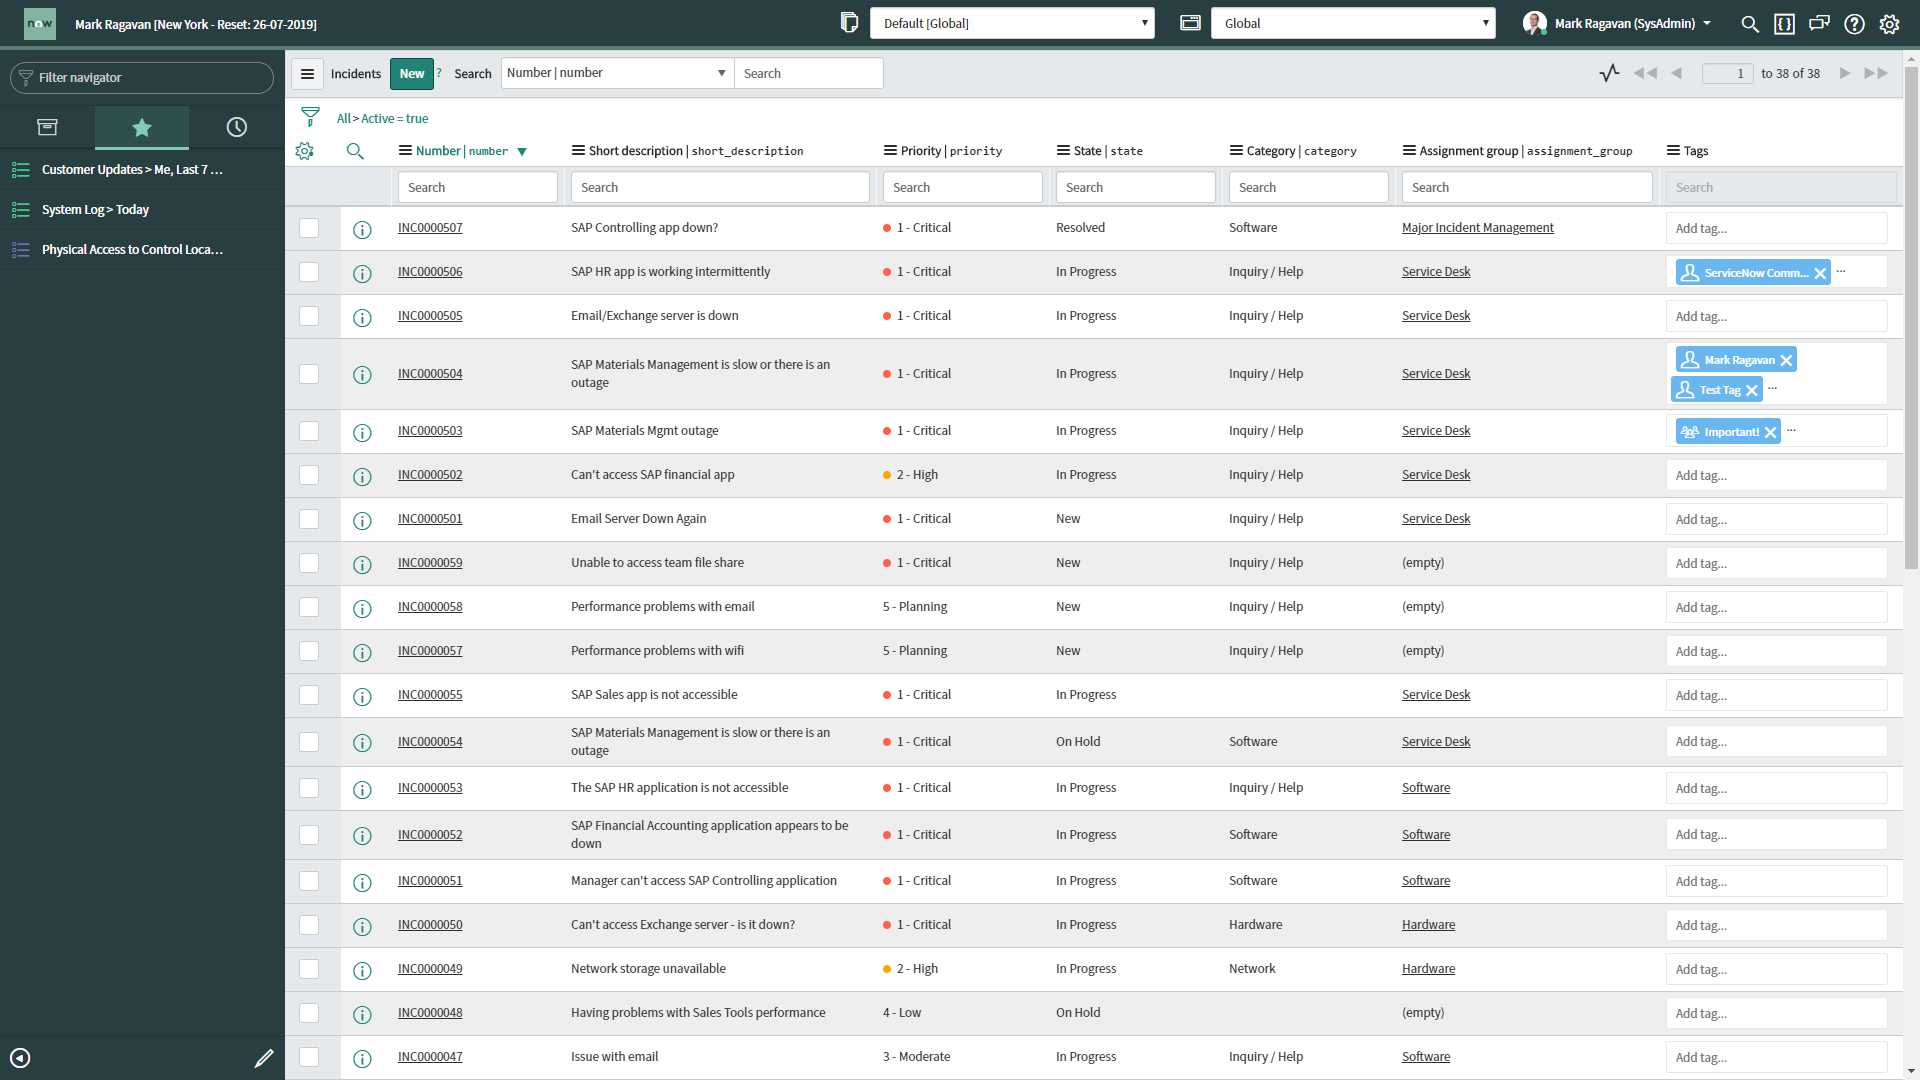Toggle column search magnifier icon
The image size is (1920, 1080).
[x=355, y=151]
